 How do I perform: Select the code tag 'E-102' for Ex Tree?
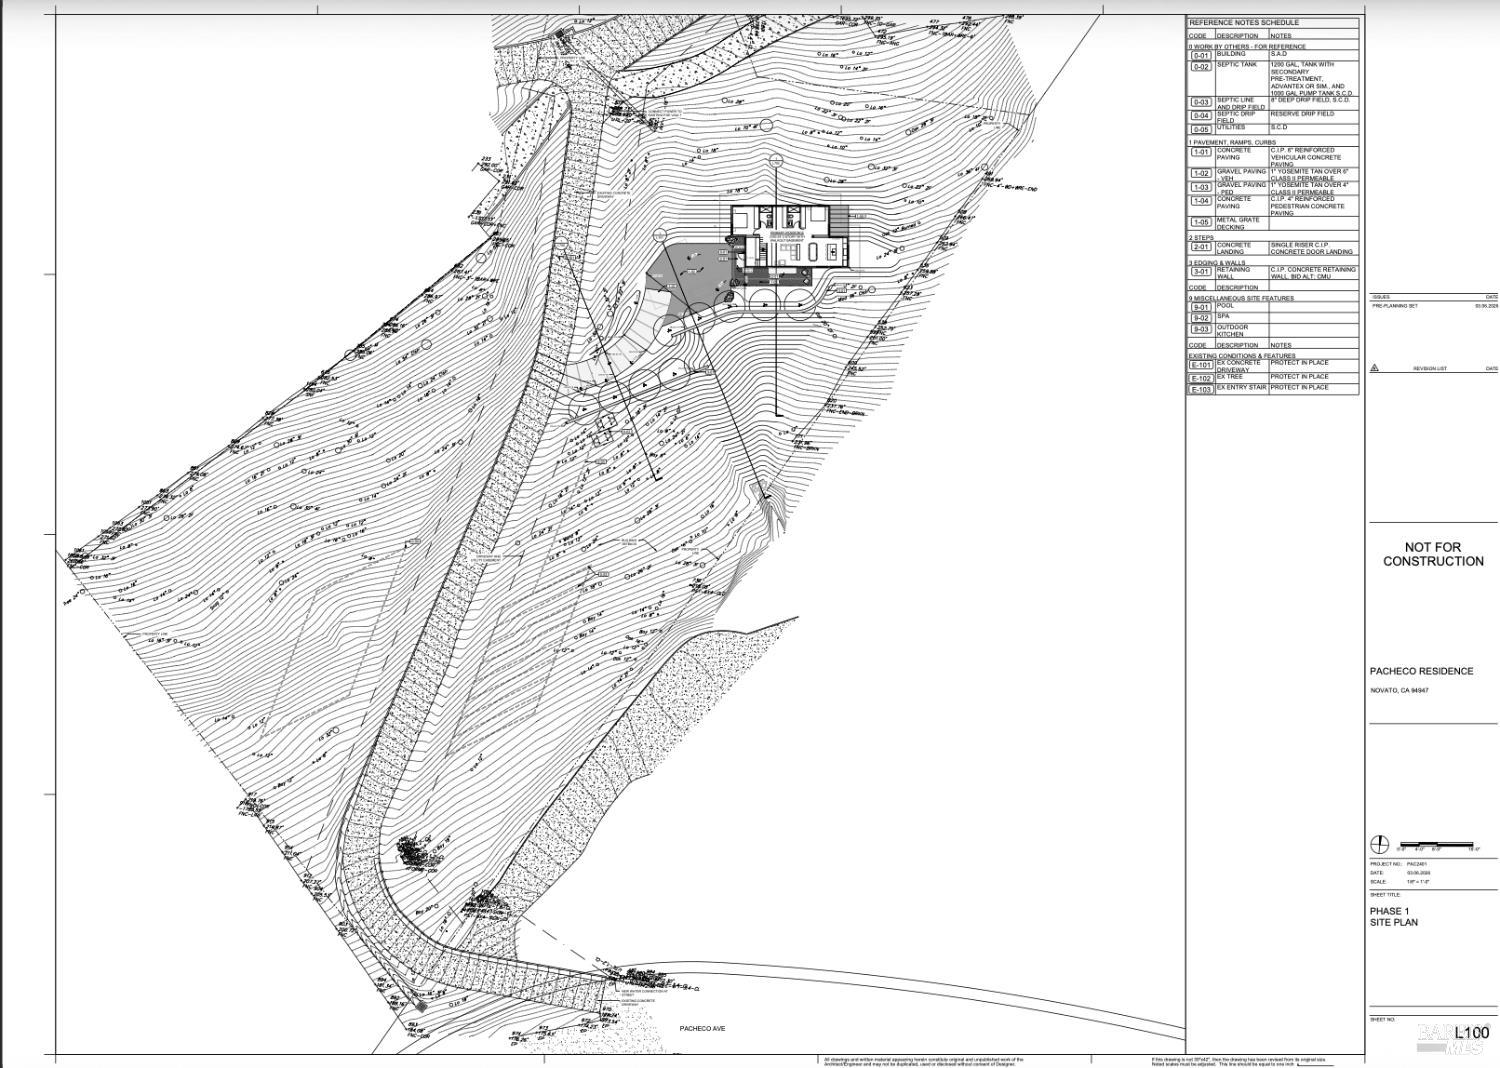pyautogui.click(x=1201, y=378)
